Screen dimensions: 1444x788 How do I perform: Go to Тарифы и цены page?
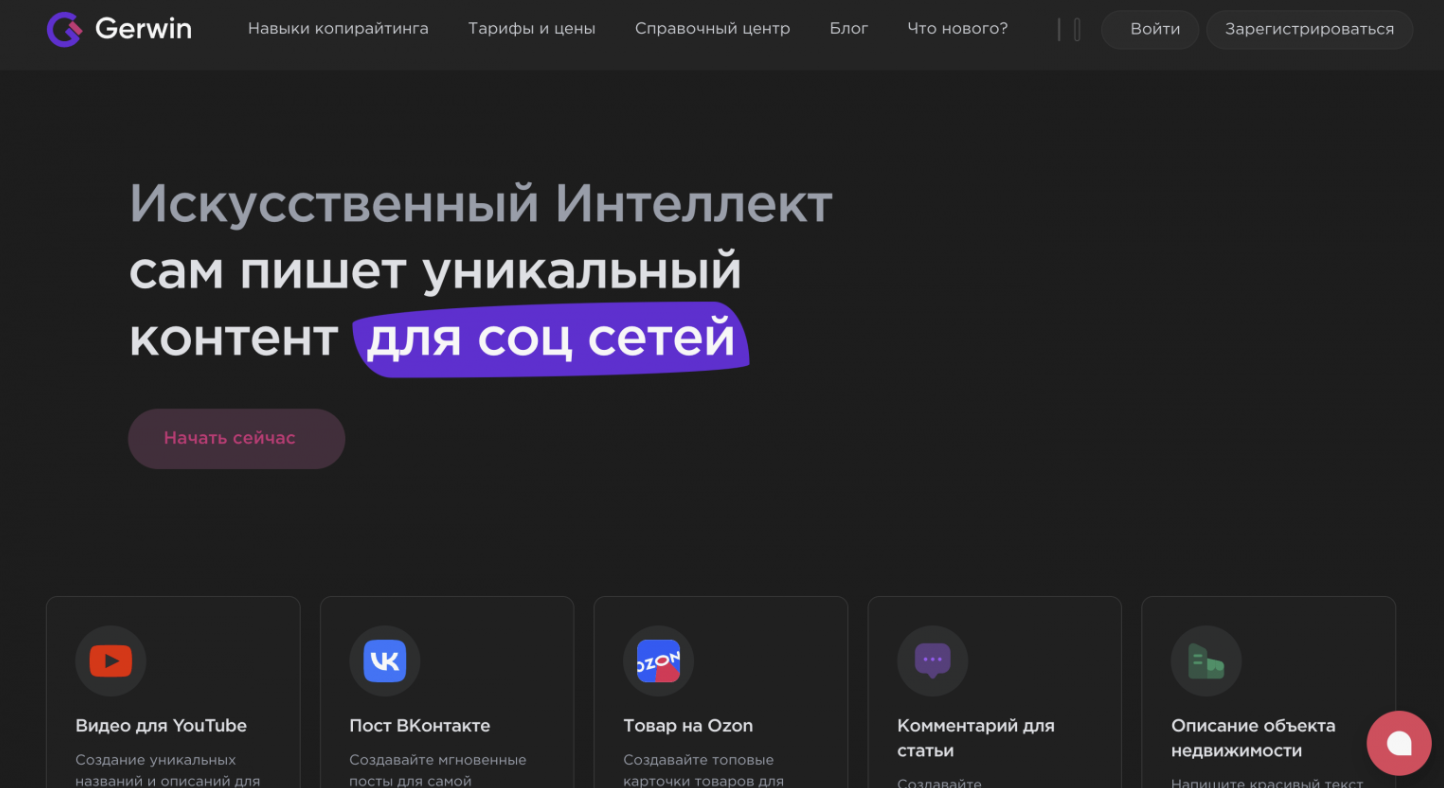pos(531,29)
